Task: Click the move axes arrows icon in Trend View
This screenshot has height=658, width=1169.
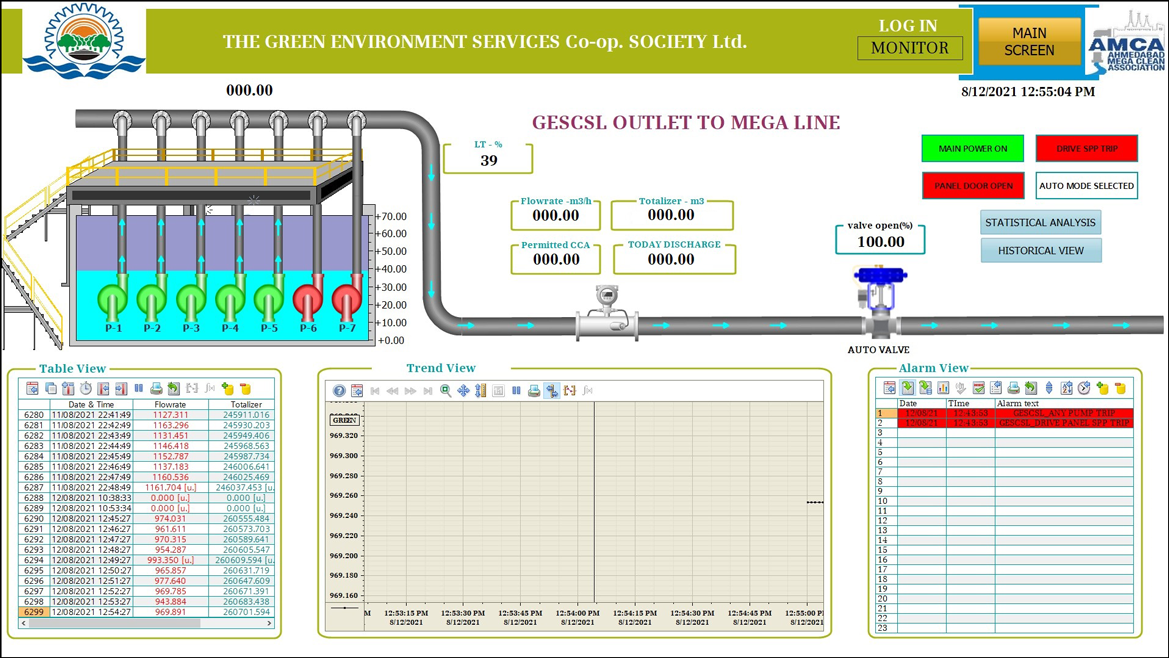Action: (463, 391)
